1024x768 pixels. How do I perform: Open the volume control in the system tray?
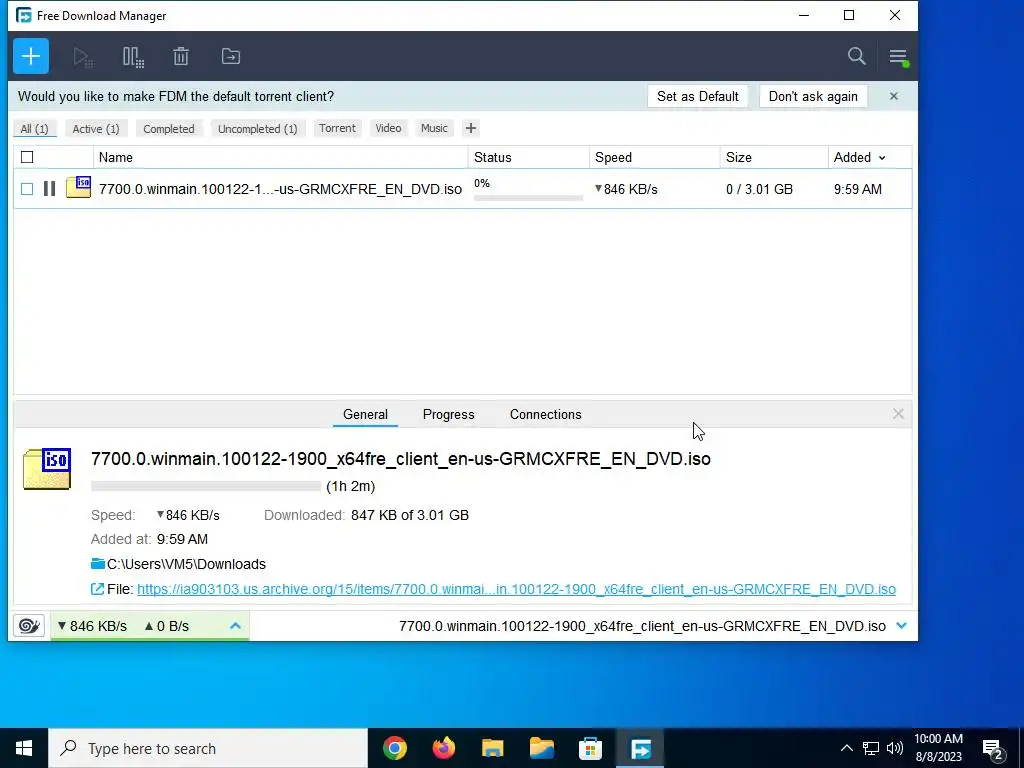click(895, 748)
